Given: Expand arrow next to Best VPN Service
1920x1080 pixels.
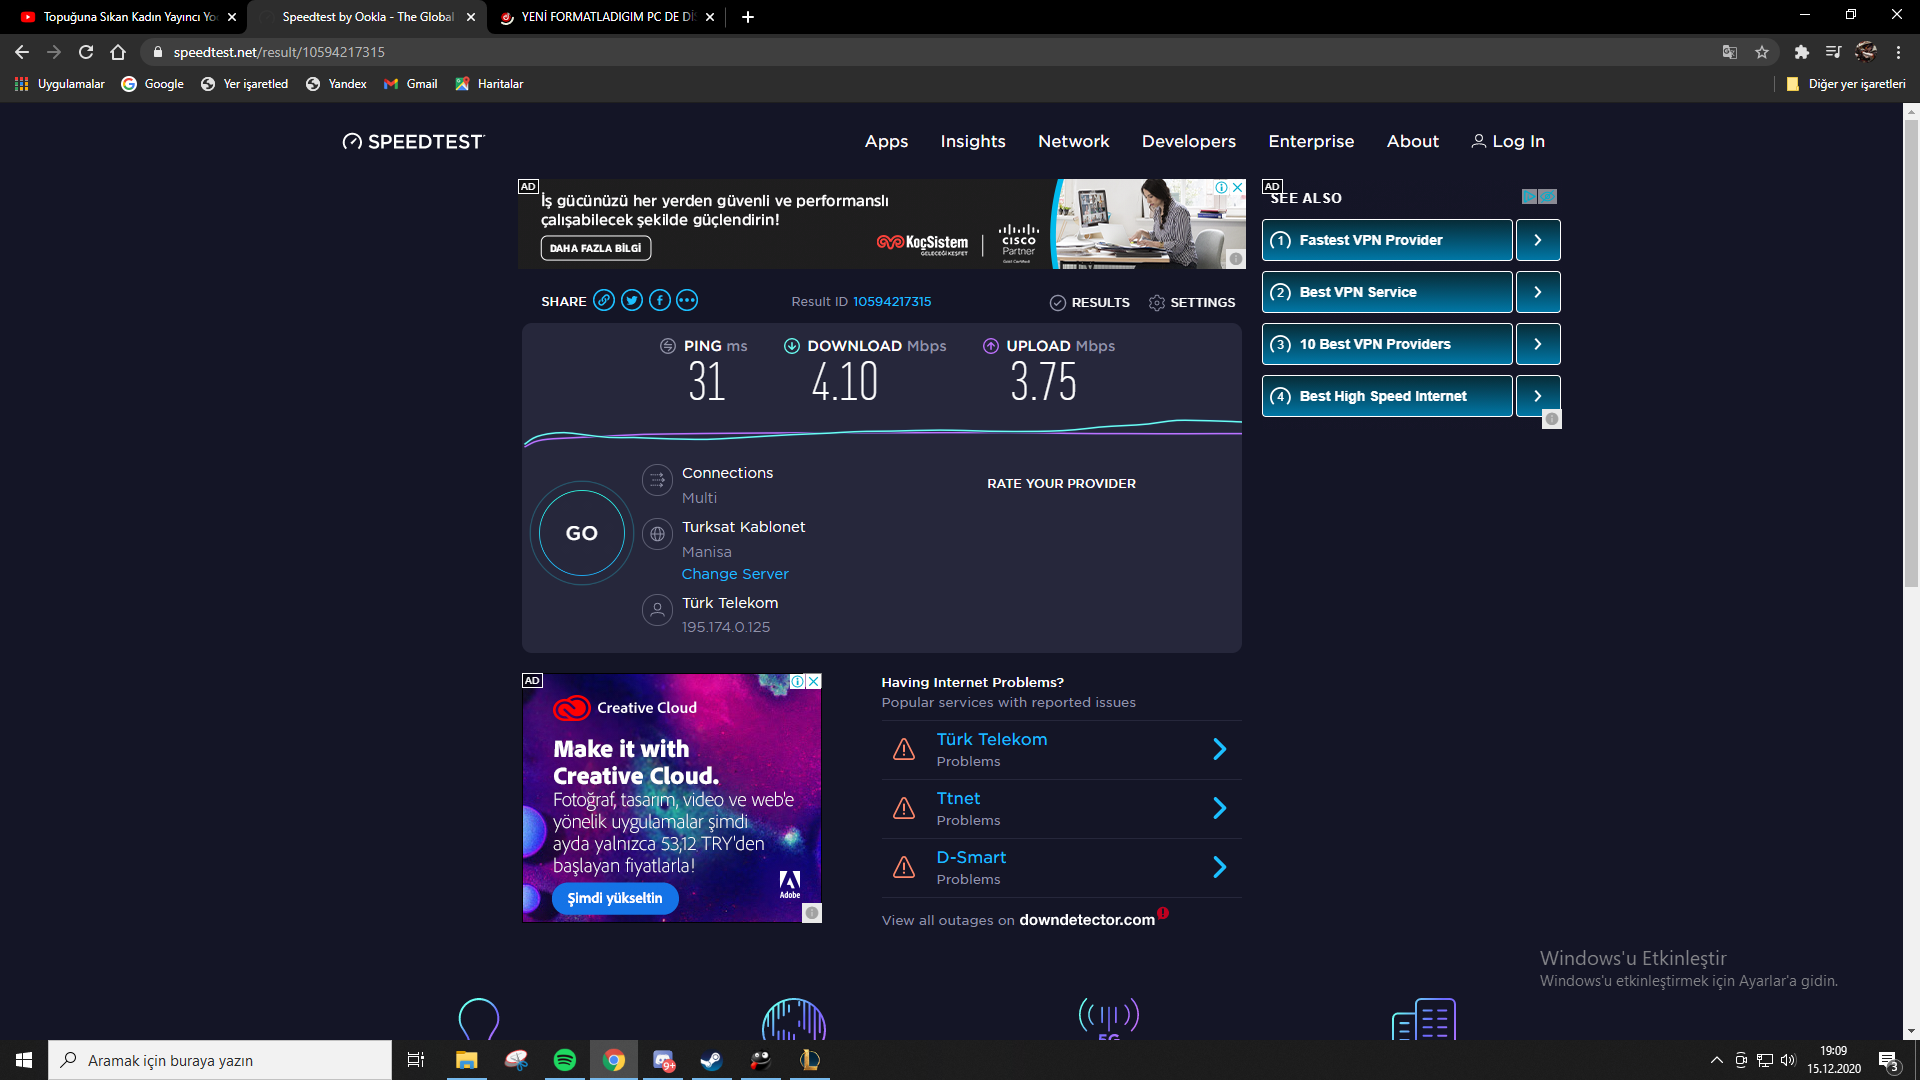Looking at the screenshot, I should point(1538,292).
